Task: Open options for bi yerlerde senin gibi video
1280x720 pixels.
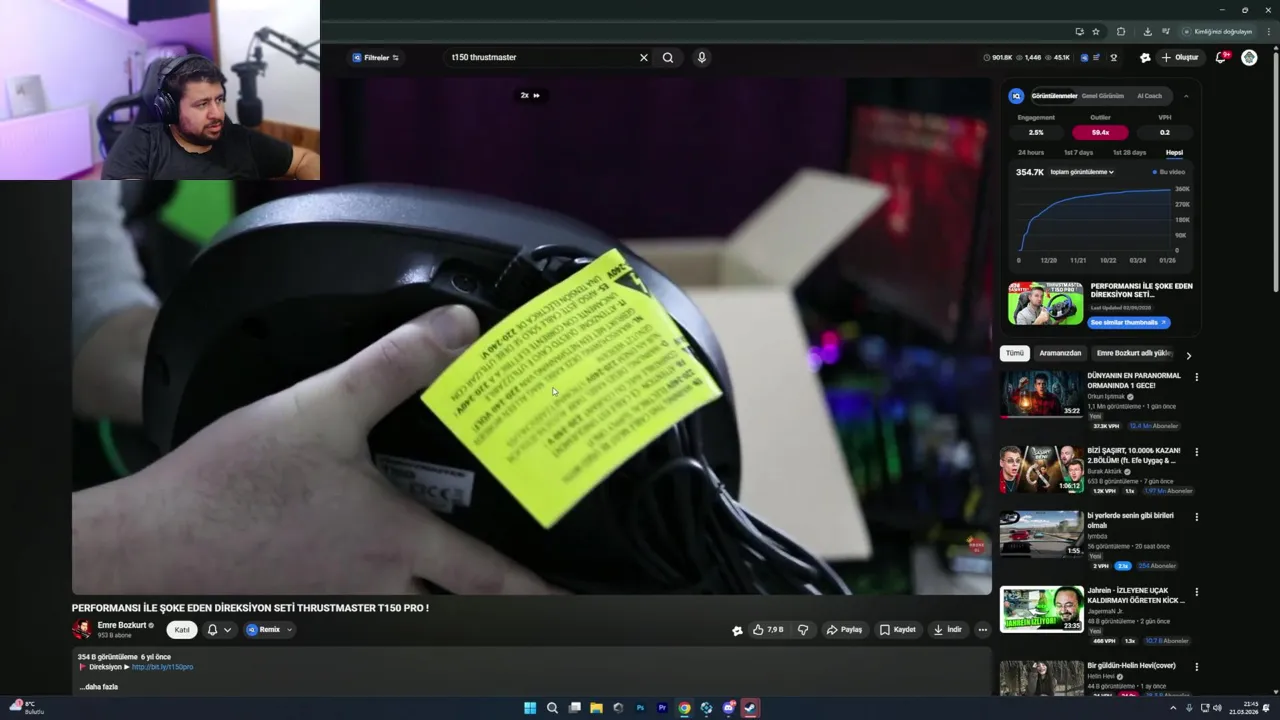Action: tap(1196, 517)
